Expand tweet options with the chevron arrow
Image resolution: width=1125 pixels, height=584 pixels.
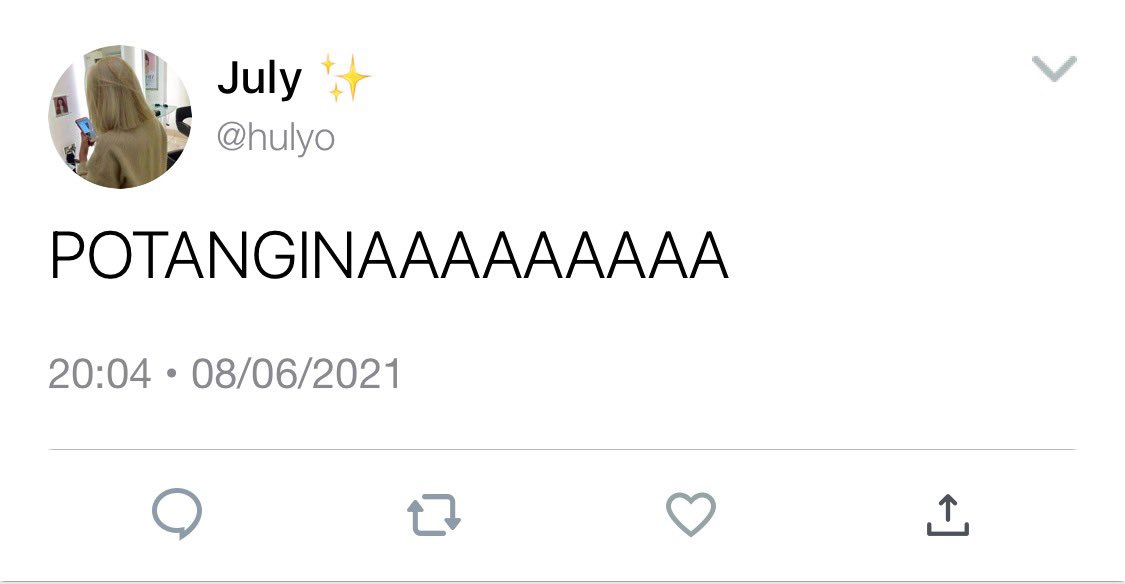(x=1054, y=69)
